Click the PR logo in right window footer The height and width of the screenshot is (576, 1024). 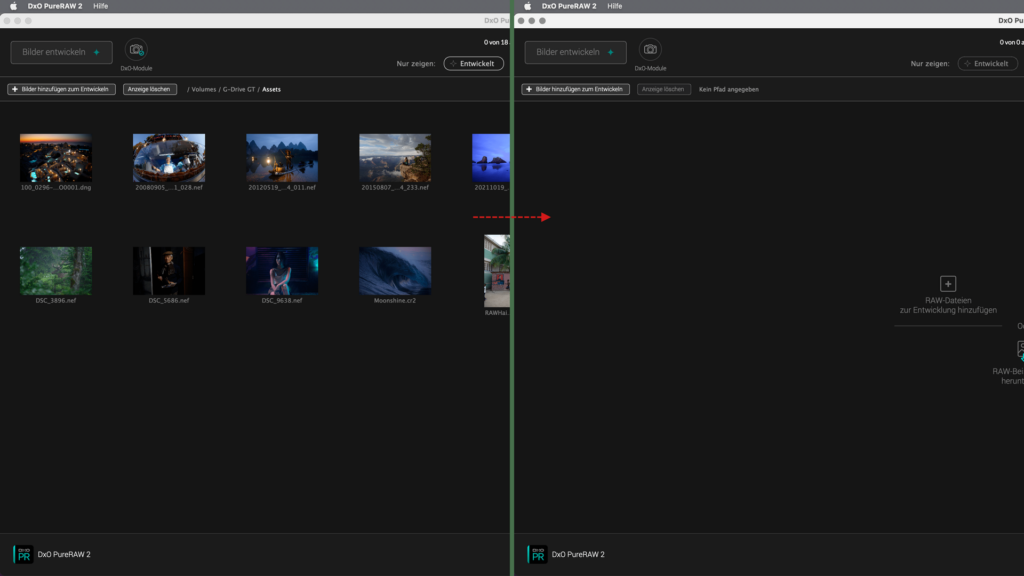pos(537,554)
